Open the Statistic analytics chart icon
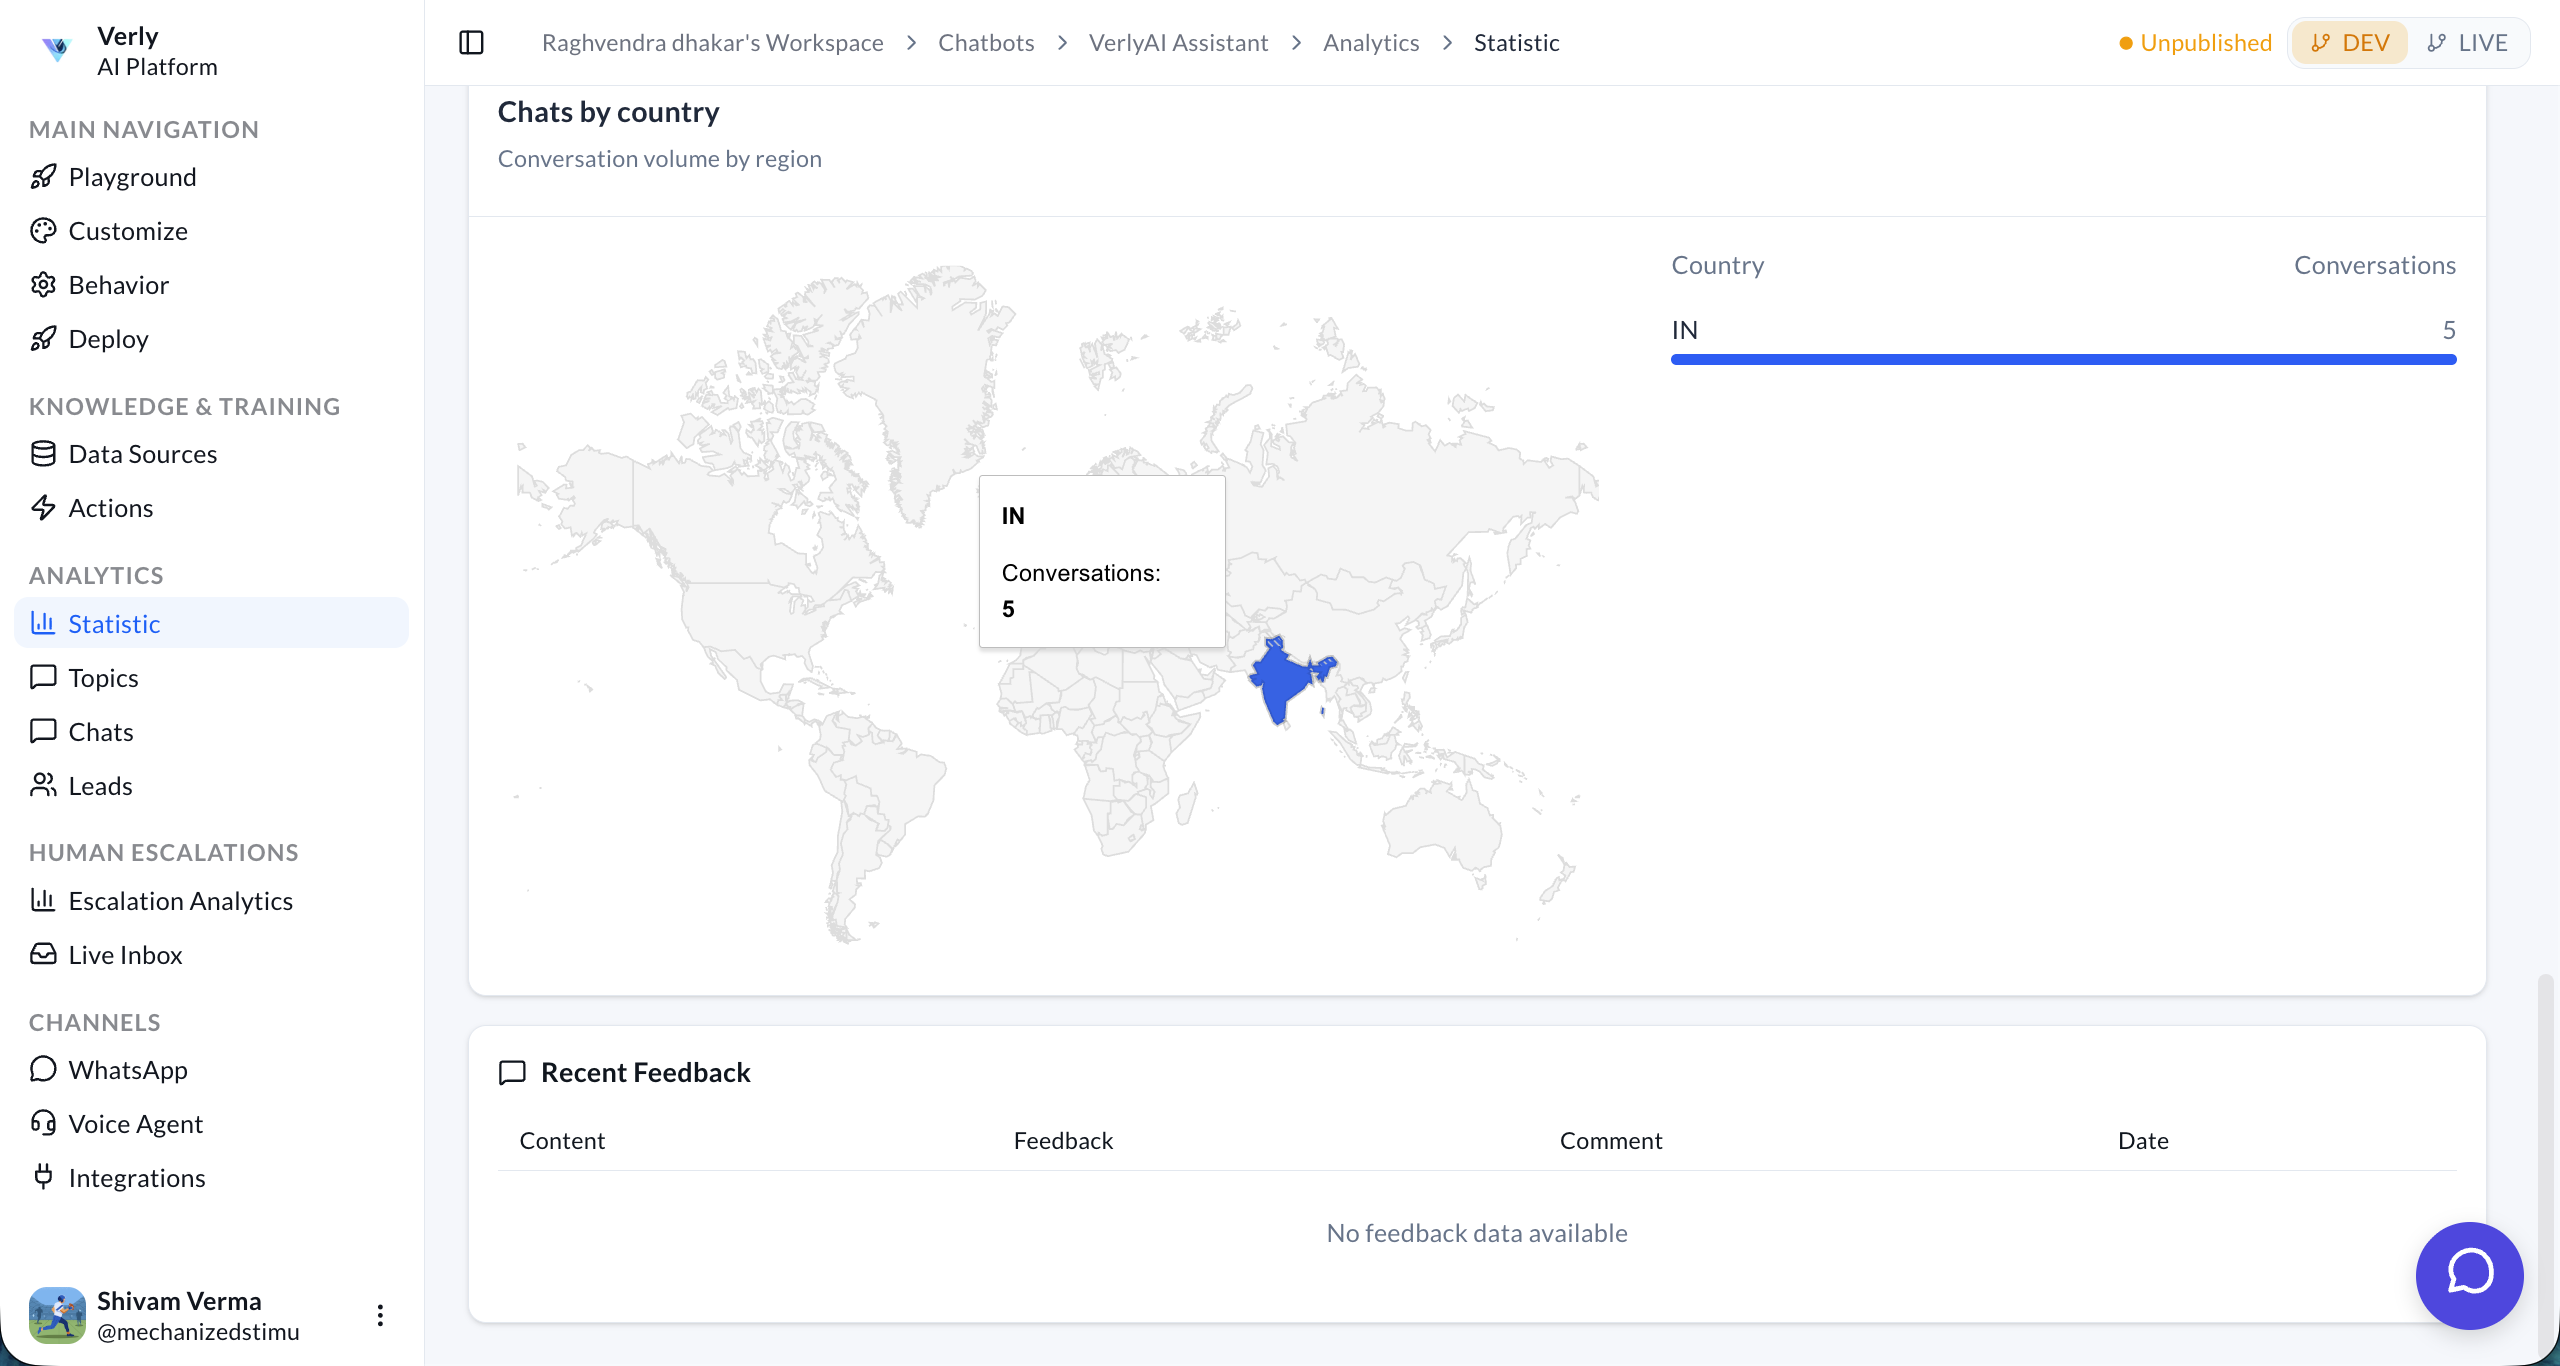The width and height of the screenshot is (2560, 1366). (43, 622)
